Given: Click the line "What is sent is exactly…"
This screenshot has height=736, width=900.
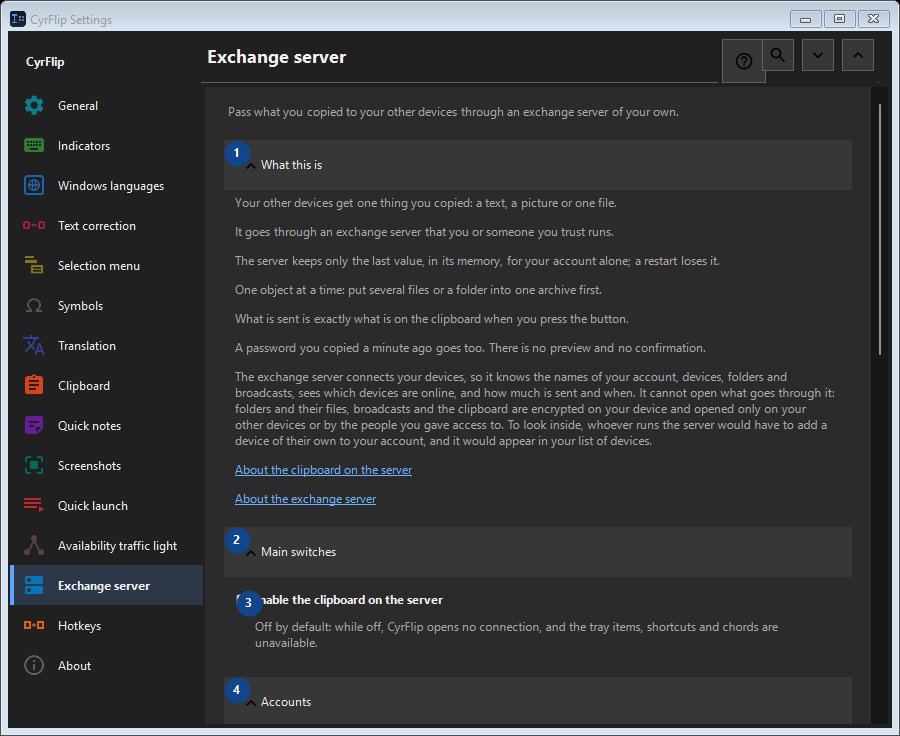Looking at the screenshot, I should pyautogui.click(x=432, y=319).
